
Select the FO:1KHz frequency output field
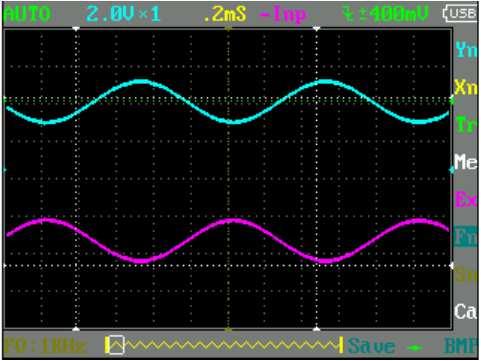tap(45, 346)
